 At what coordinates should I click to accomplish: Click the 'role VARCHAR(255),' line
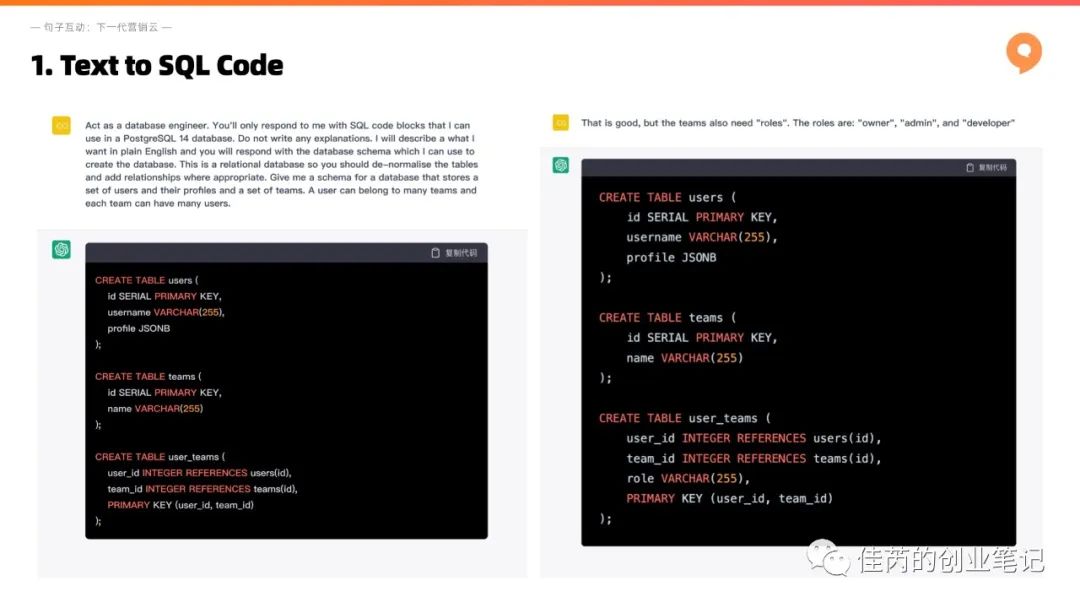tap(688, 478)
